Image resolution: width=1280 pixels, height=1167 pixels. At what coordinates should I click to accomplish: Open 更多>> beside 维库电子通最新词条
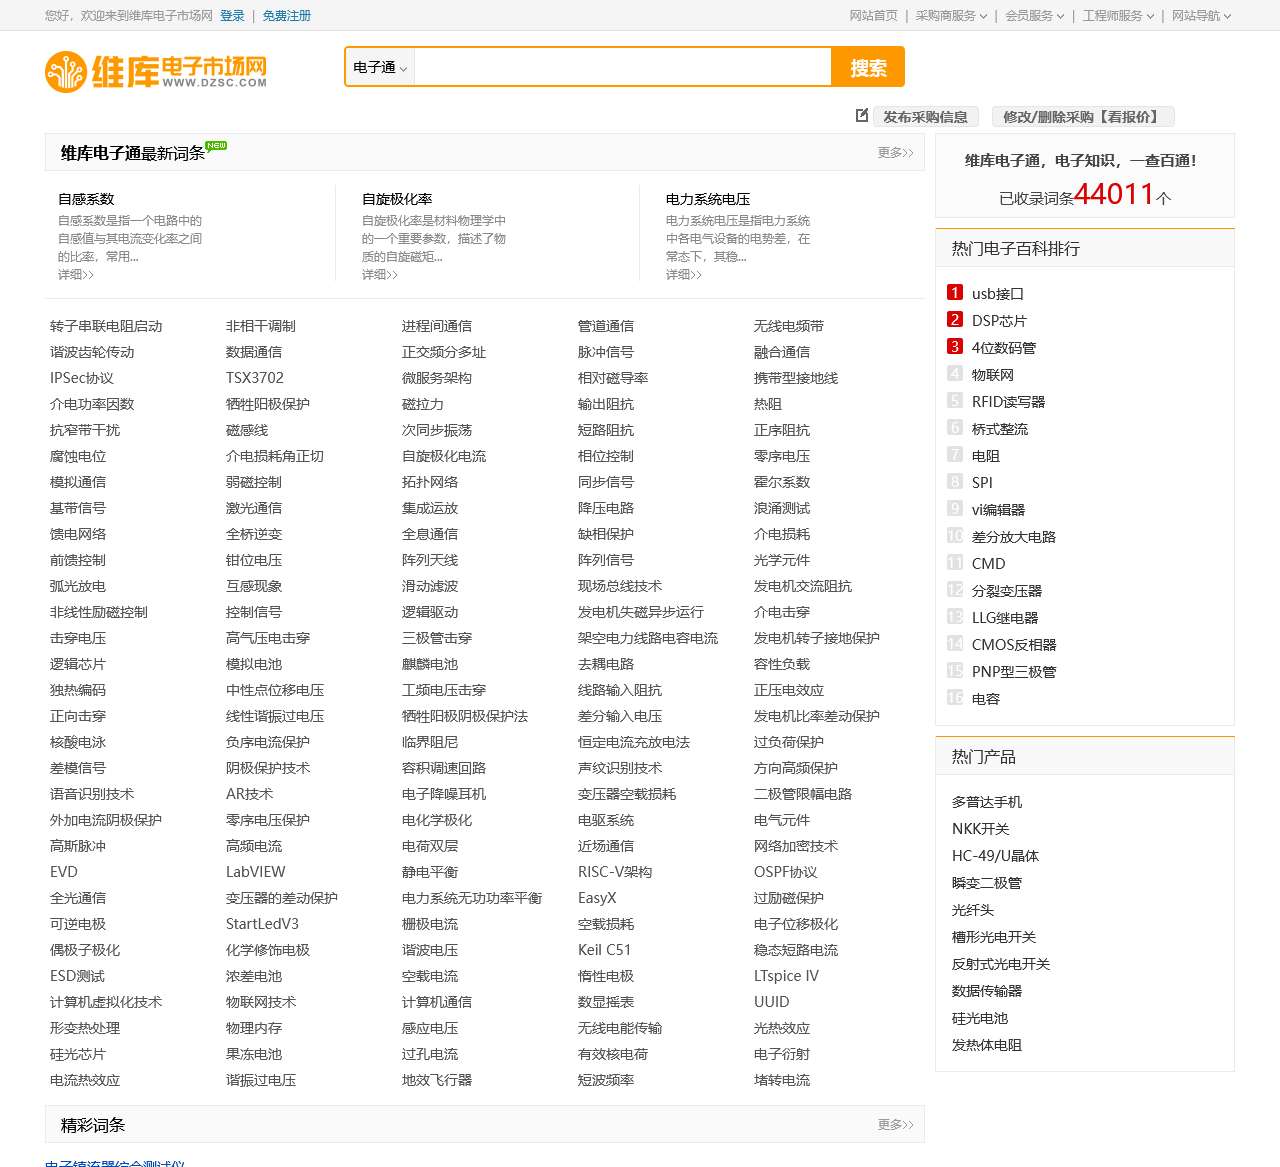pos(895,153)
